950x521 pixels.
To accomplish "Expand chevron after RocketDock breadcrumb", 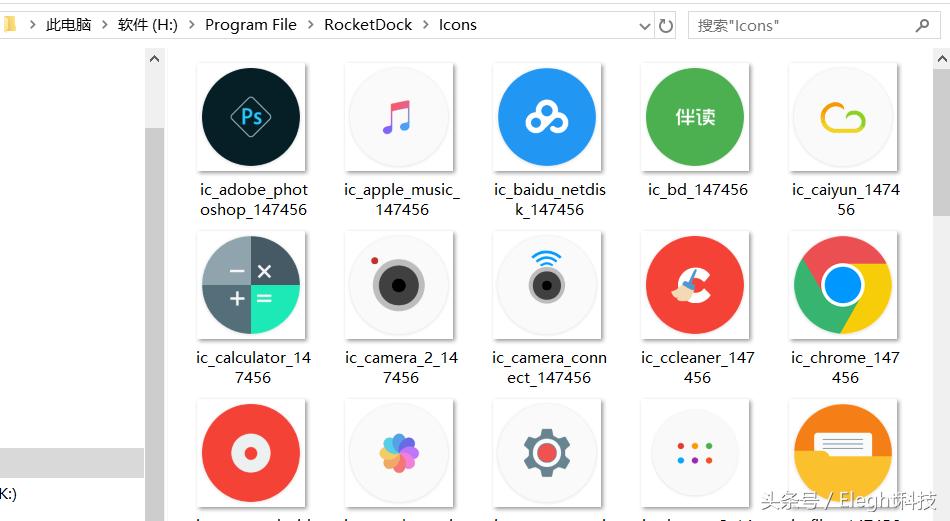I will (425, 25).
